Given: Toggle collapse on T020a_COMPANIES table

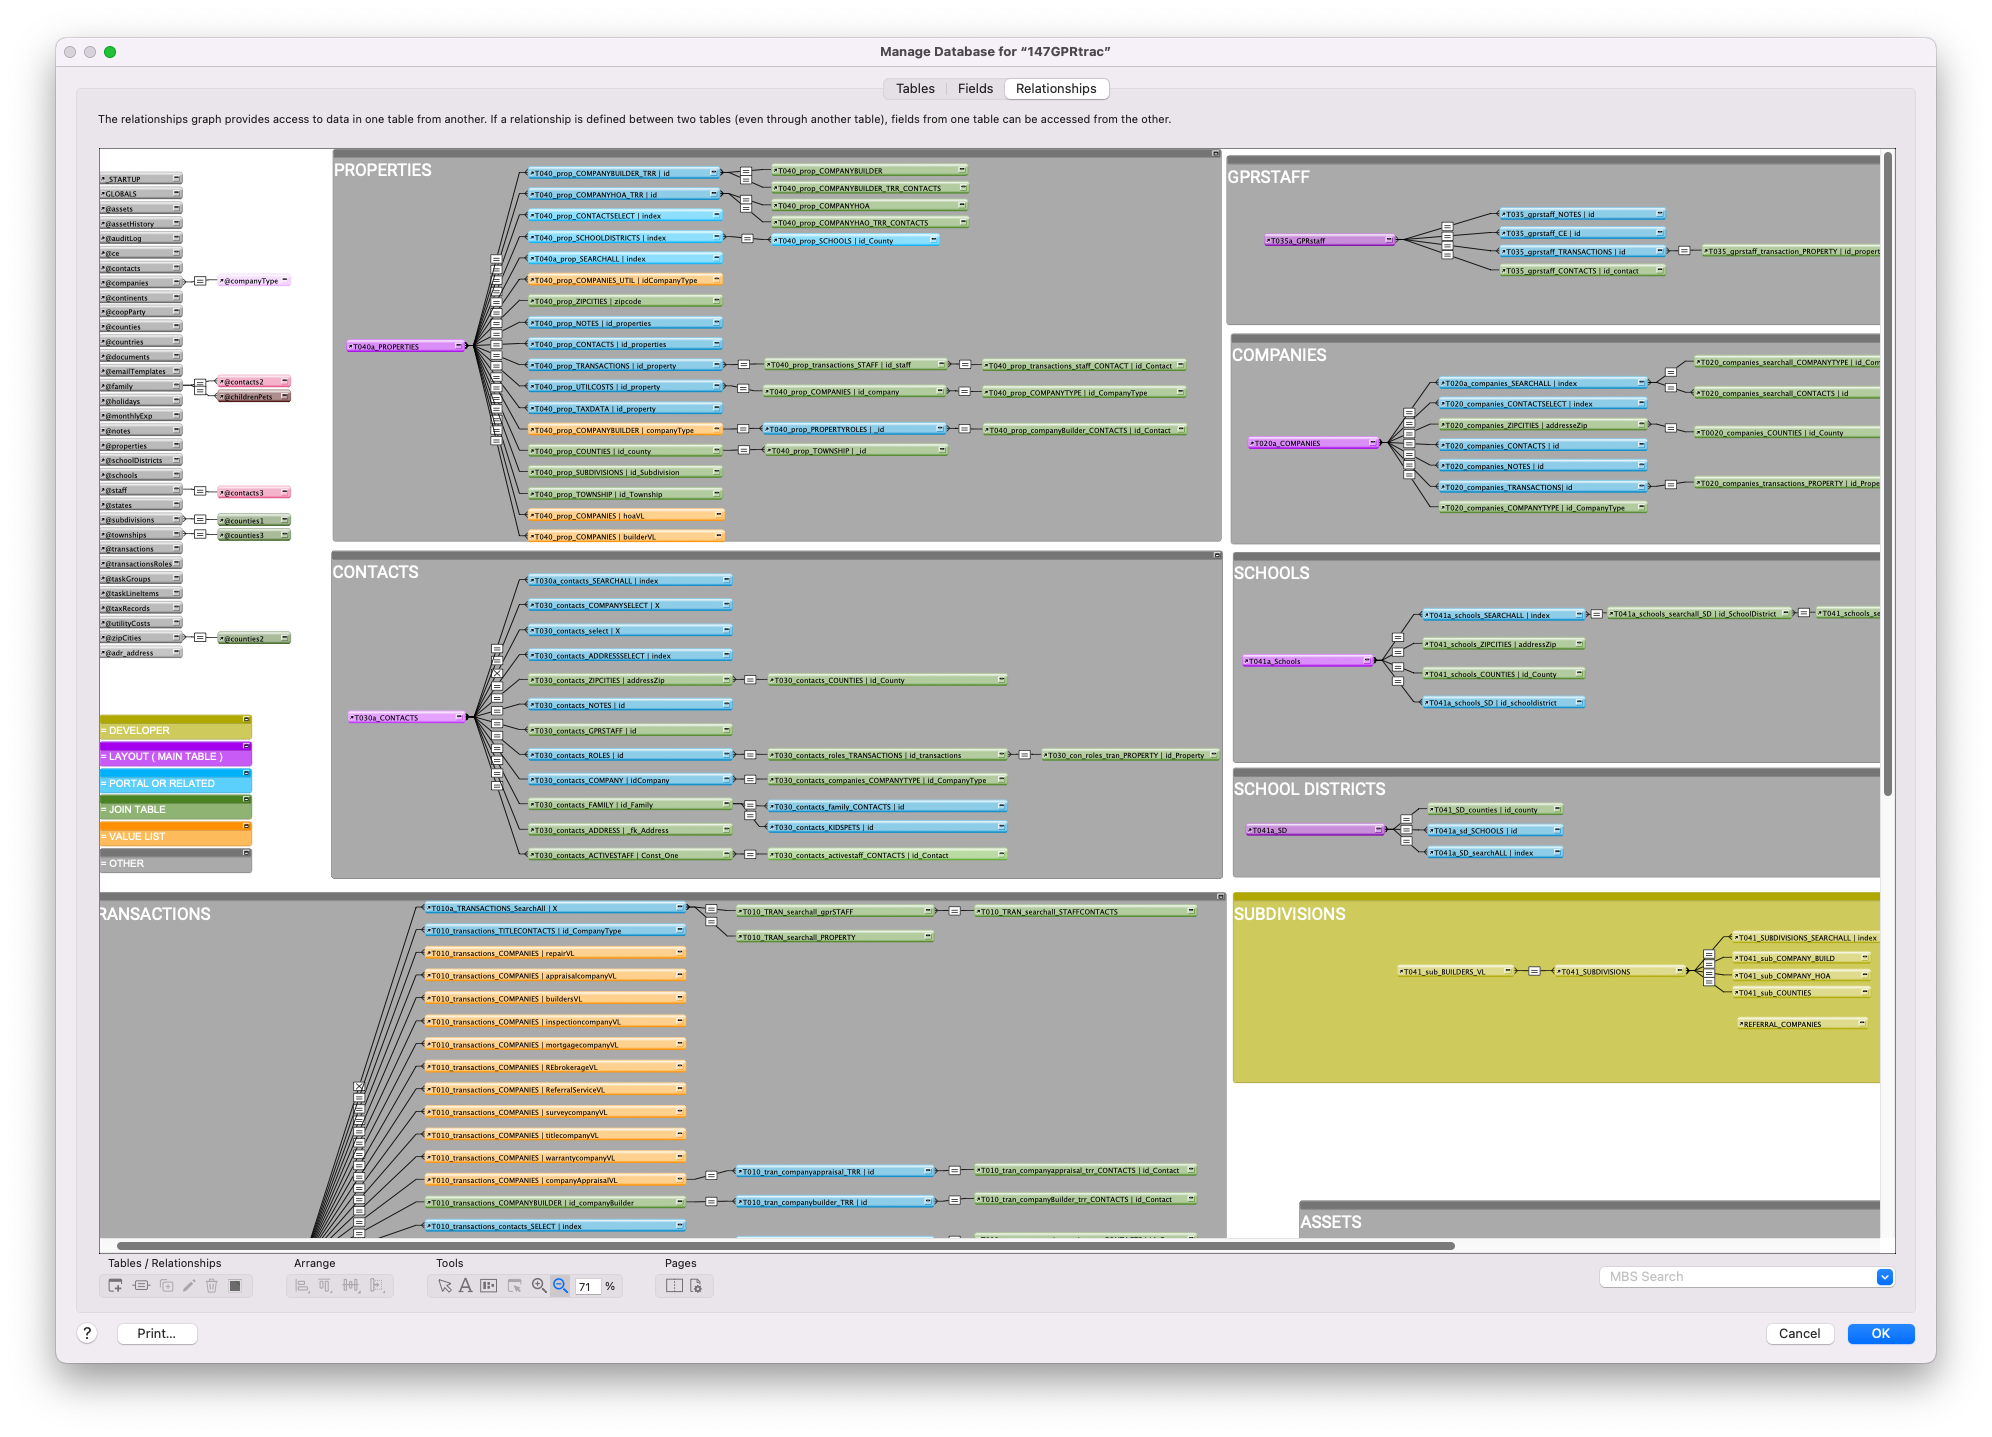Looking at the screenshot, I should (1373, 443).
